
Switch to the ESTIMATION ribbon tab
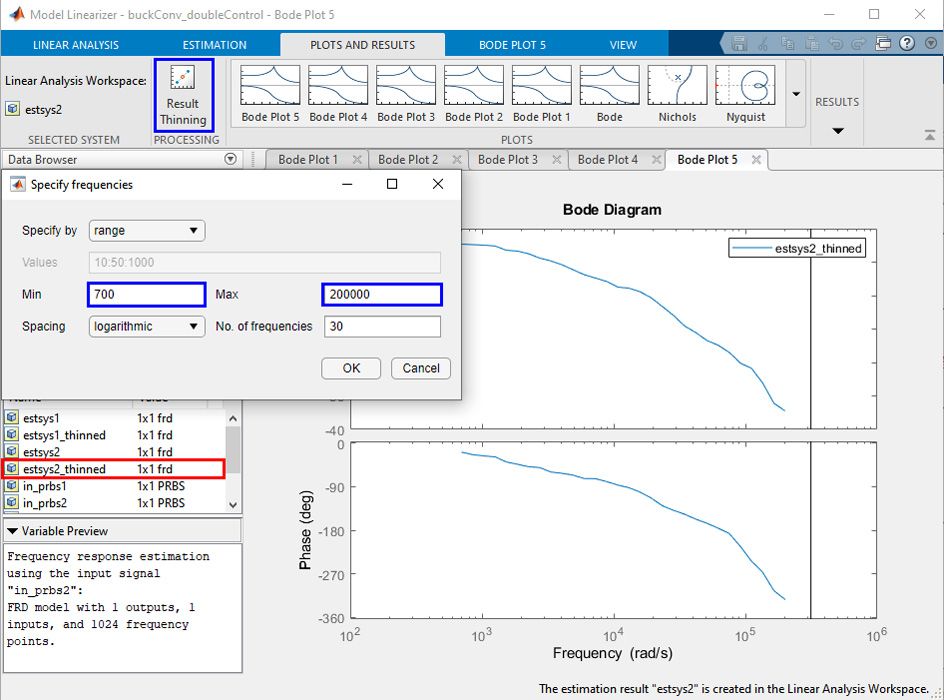(213, 44)
